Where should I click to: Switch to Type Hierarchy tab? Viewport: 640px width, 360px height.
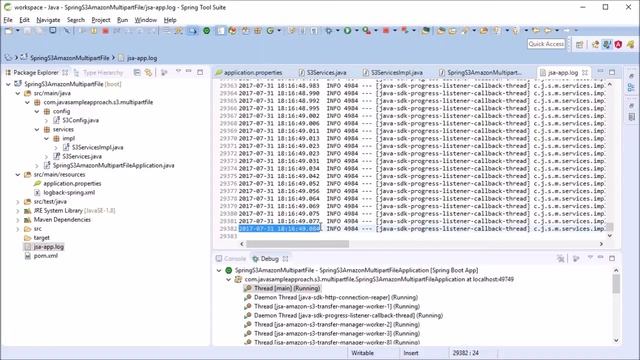click(98, 72)
